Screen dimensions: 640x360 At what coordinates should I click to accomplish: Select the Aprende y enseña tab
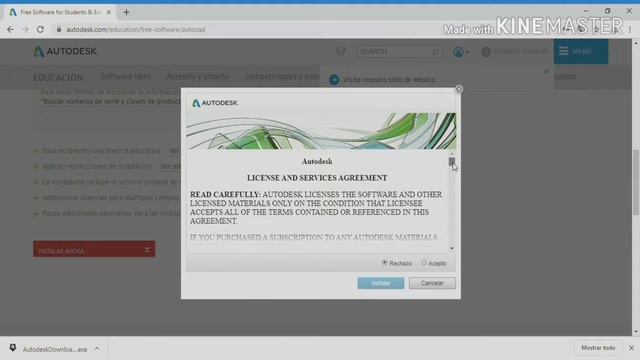(x=198, y=76)
